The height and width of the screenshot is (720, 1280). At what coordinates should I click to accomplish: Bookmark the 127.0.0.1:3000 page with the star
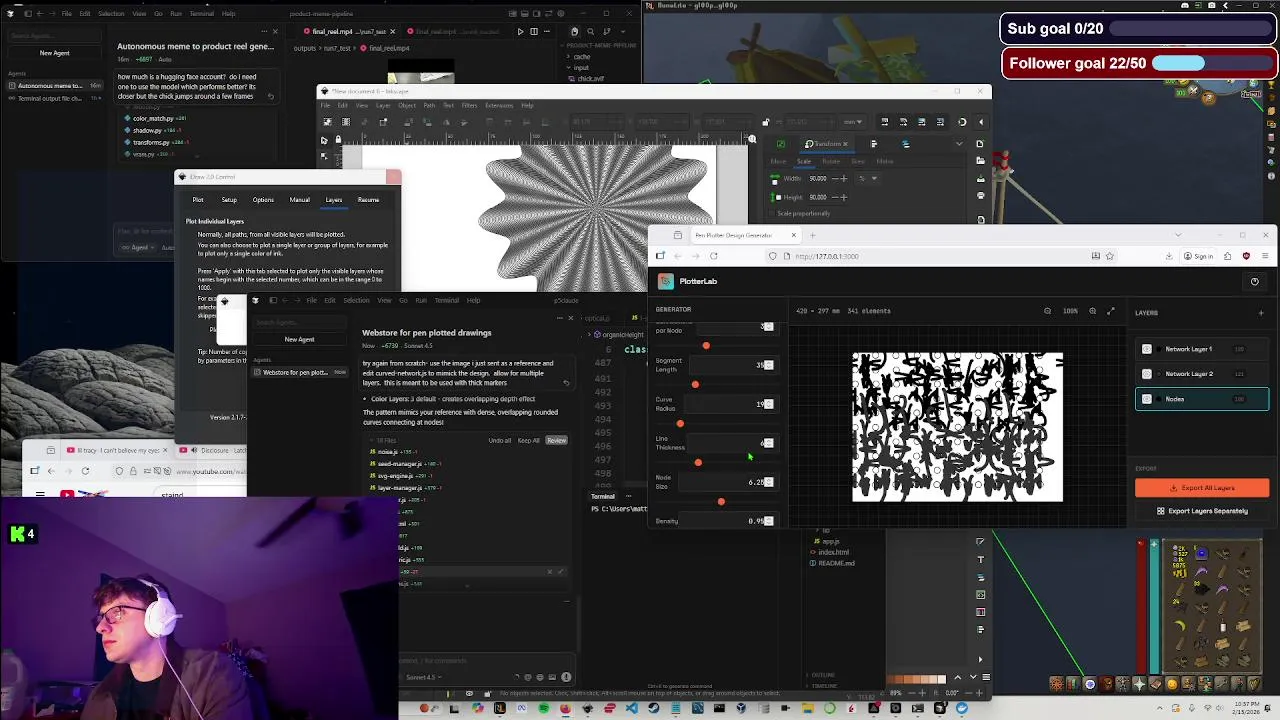point(1110,256)
